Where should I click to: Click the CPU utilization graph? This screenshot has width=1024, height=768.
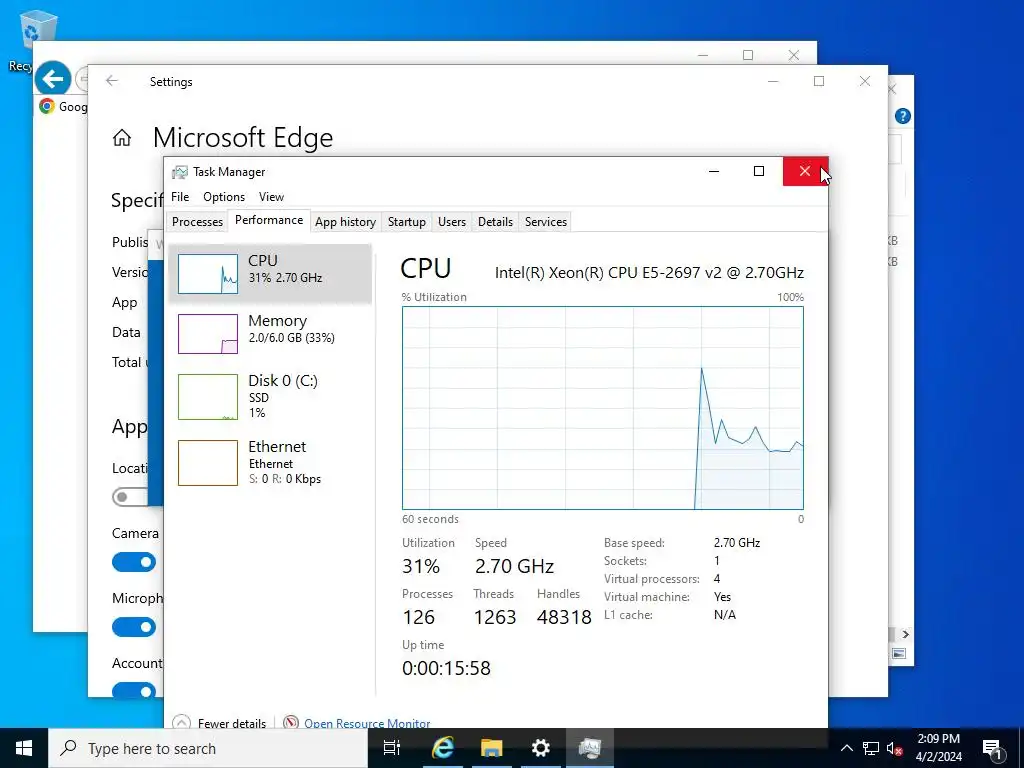pyautogui.click(x=603, y=408)
